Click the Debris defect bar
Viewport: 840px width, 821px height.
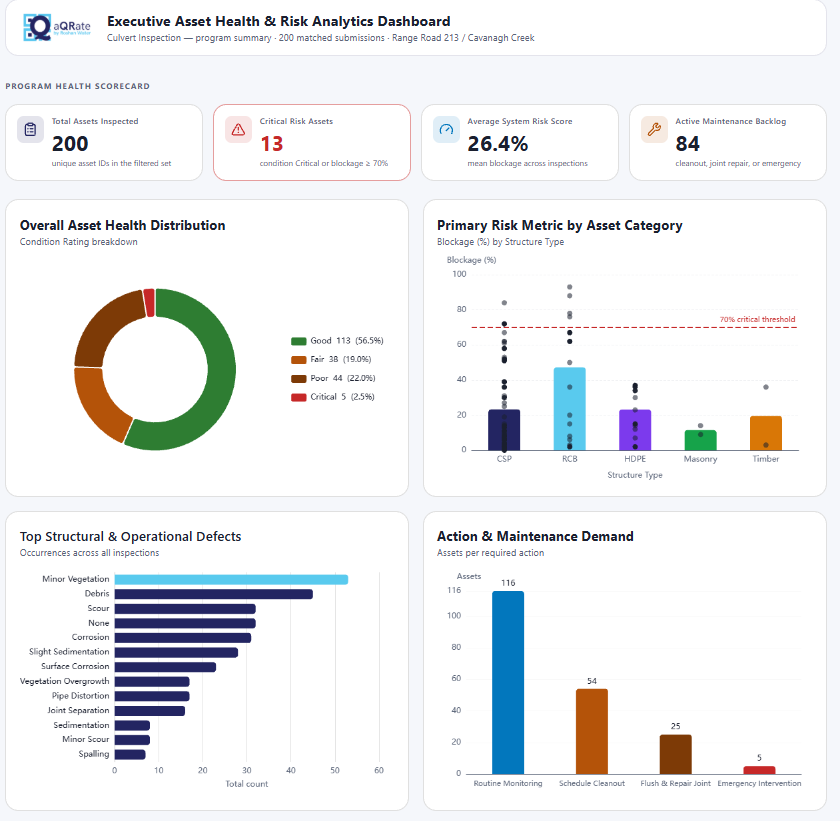213,594
